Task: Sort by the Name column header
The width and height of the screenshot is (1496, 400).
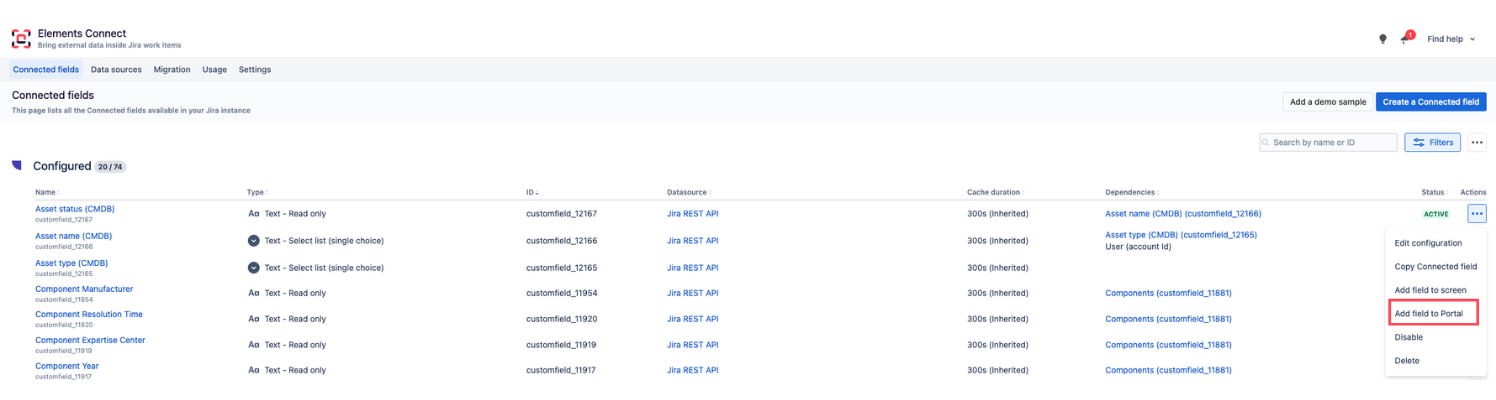Action: click(x=47, y=192)
